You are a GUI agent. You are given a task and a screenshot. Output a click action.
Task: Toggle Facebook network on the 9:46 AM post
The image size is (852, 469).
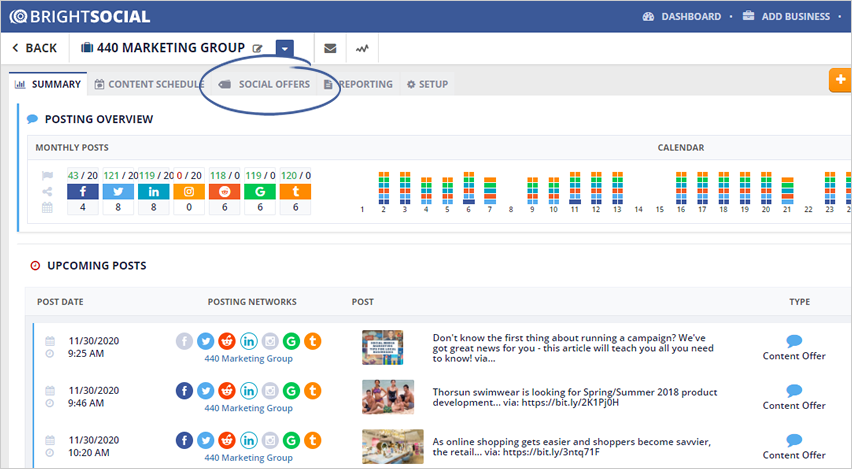[x=185, y=391]
